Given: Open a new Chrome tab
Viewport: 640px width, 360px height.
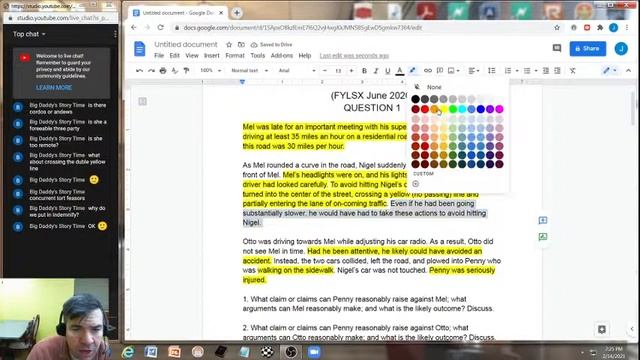Looking at the screenshot, I should tap(237, 13).
